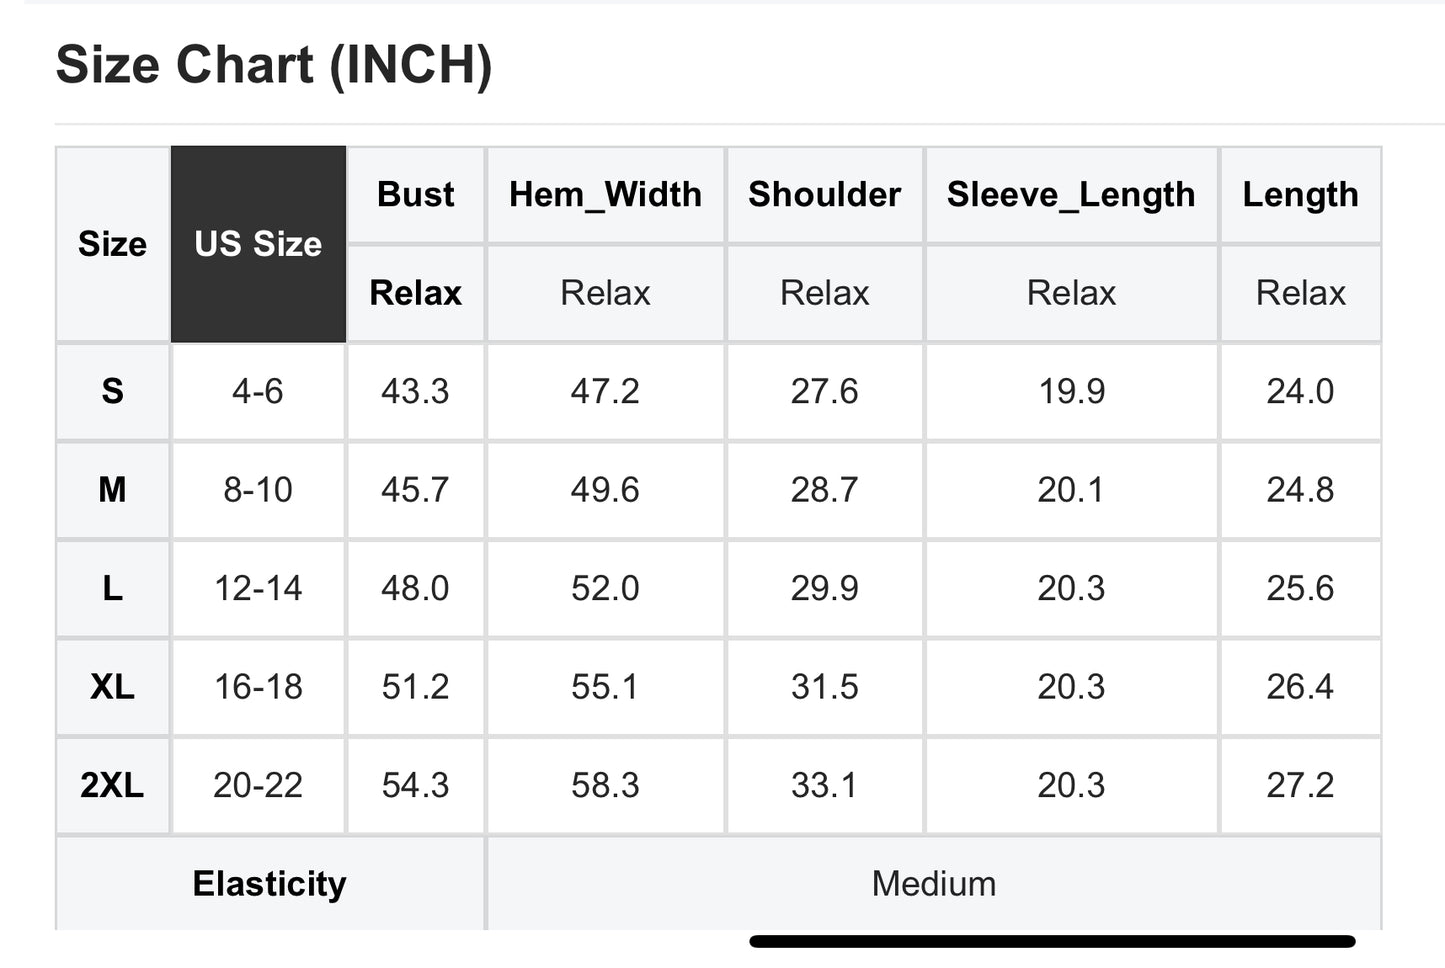Click the S size row label

click(112, 391)
